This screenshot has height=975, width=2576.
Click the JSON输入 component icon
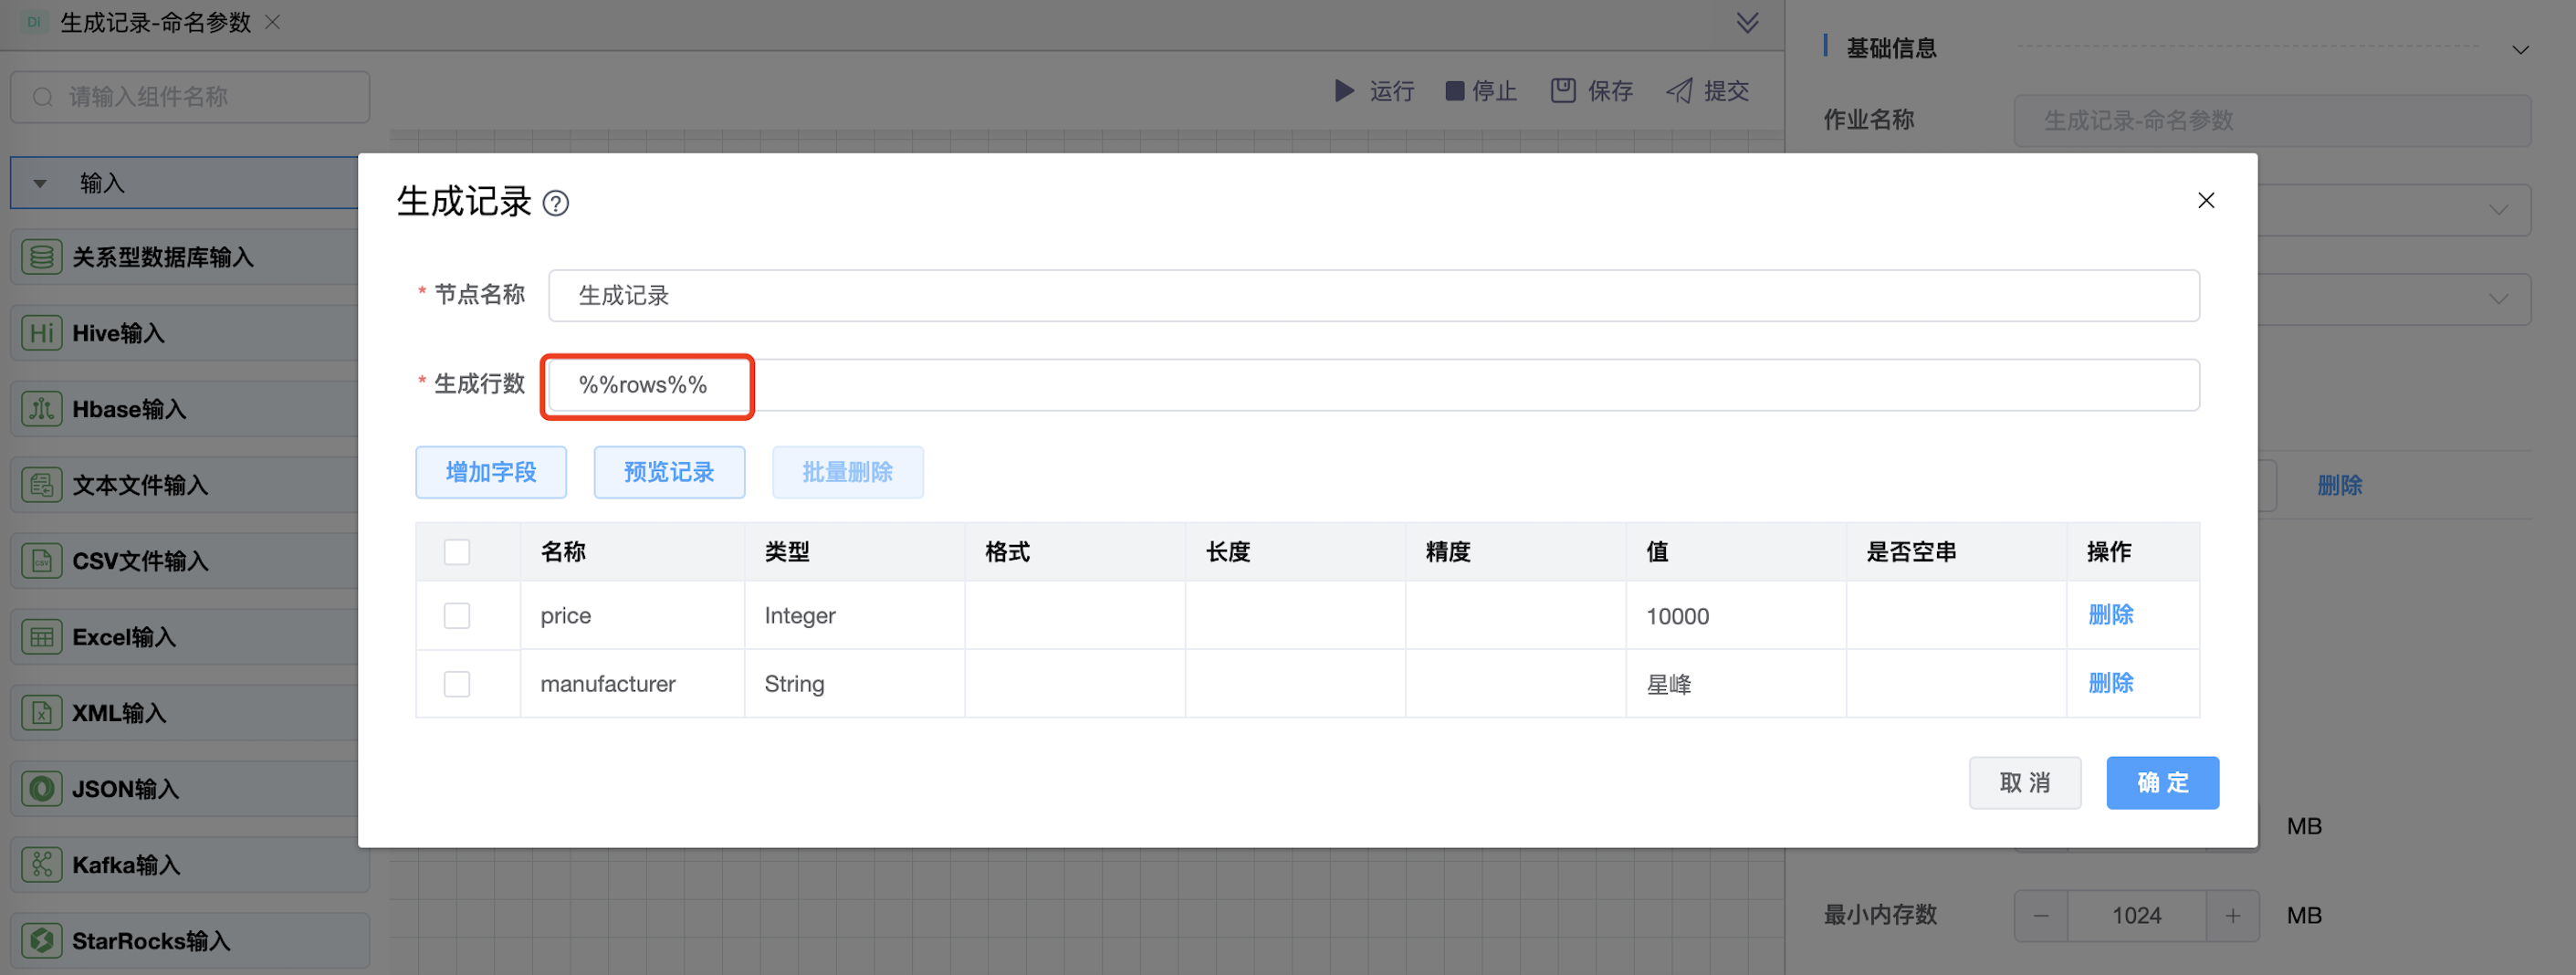pos(41,789)
